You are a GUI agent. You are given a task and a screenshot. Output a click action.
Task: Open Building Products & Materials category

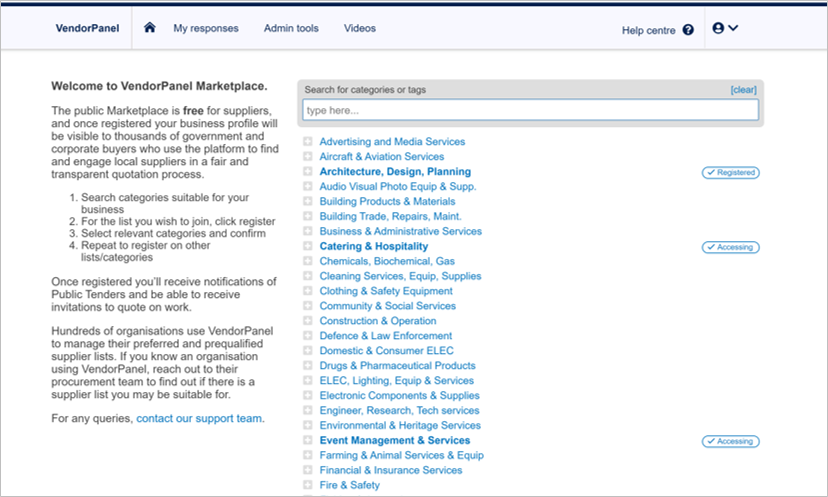[387, 201]
